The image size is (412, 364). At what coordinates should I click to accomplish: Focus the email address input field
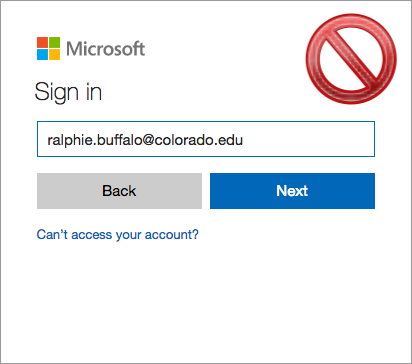[206, 139]
